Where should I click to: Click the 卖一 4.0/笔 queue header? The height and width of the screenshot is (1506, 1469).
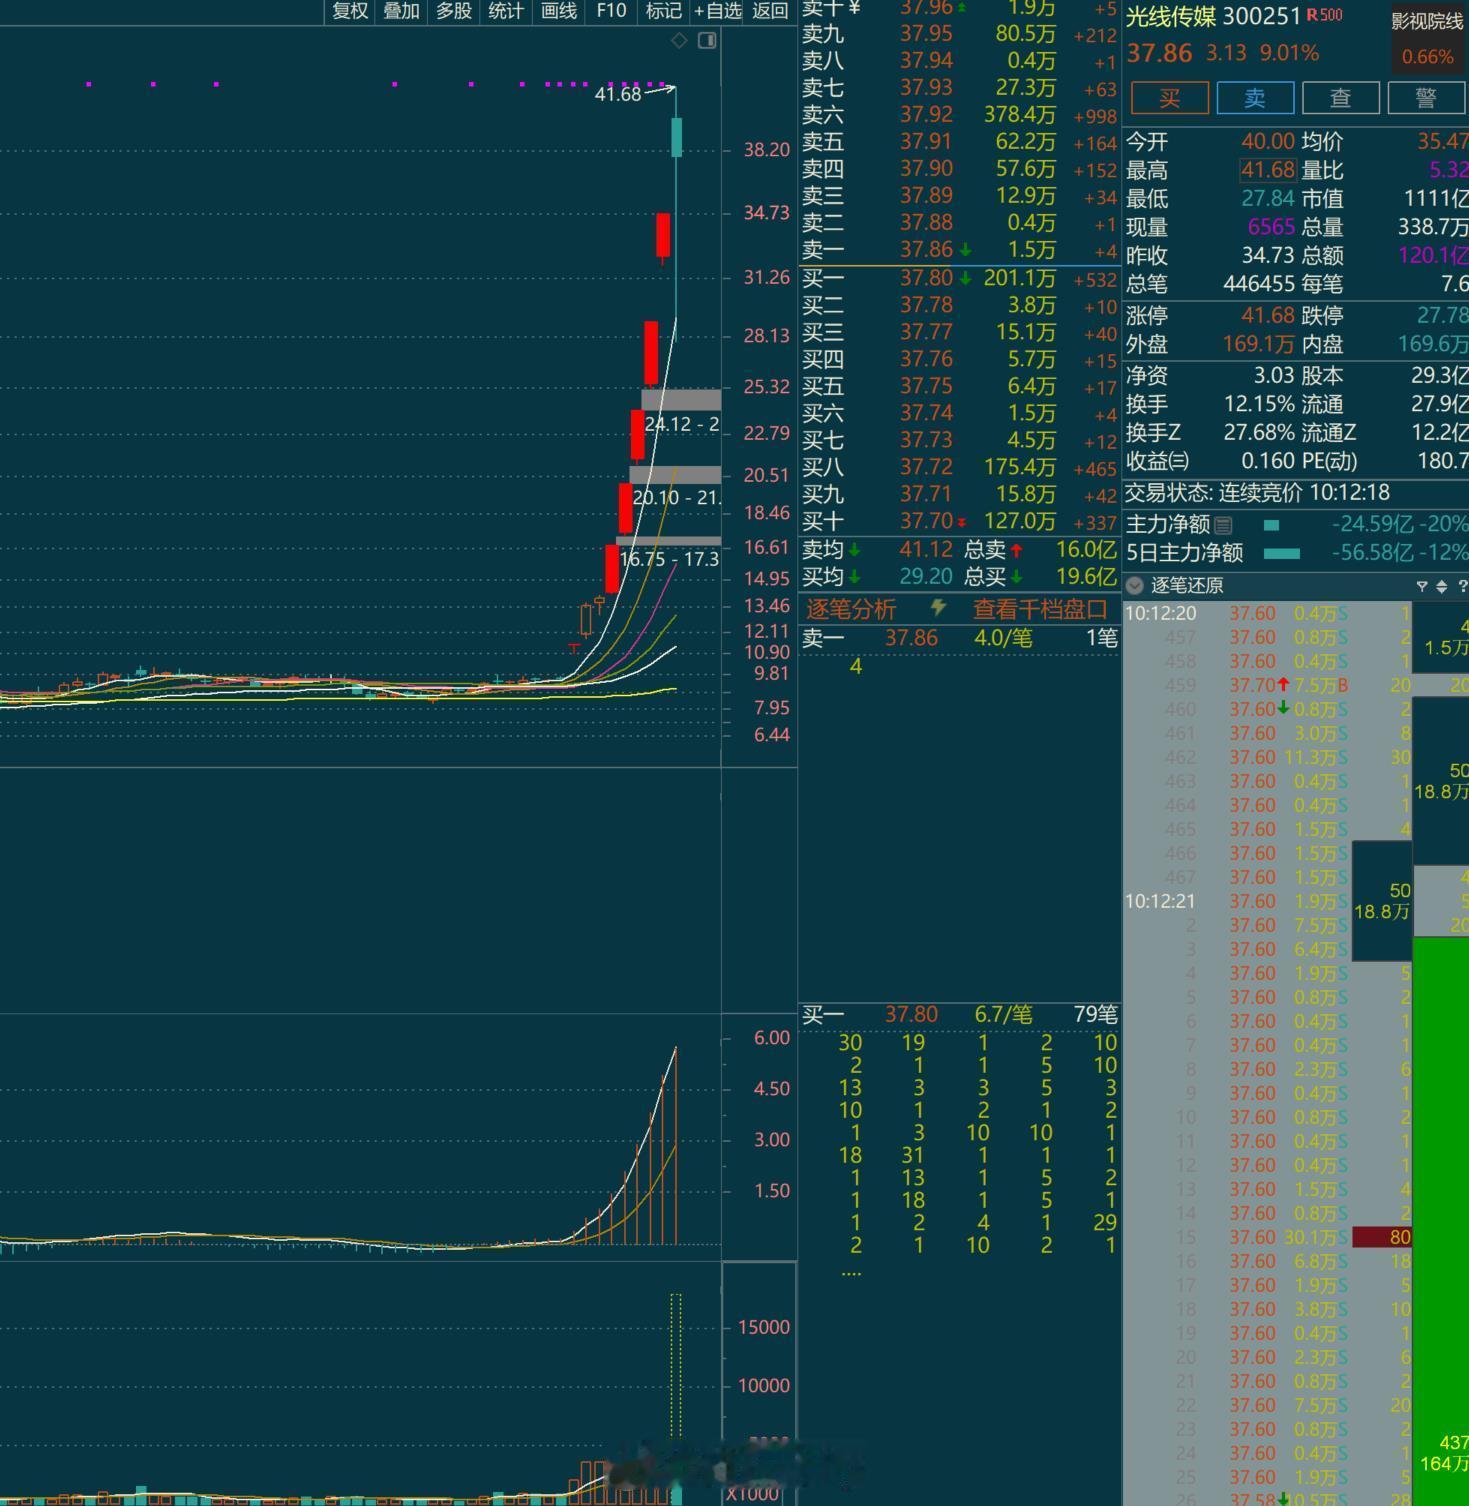[958, 638]
